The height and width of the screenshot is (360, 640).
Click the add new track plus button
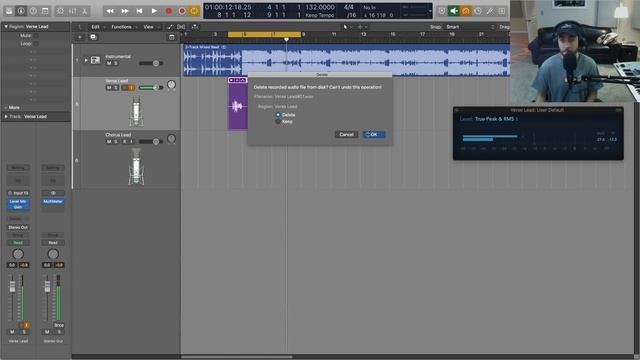80,37
